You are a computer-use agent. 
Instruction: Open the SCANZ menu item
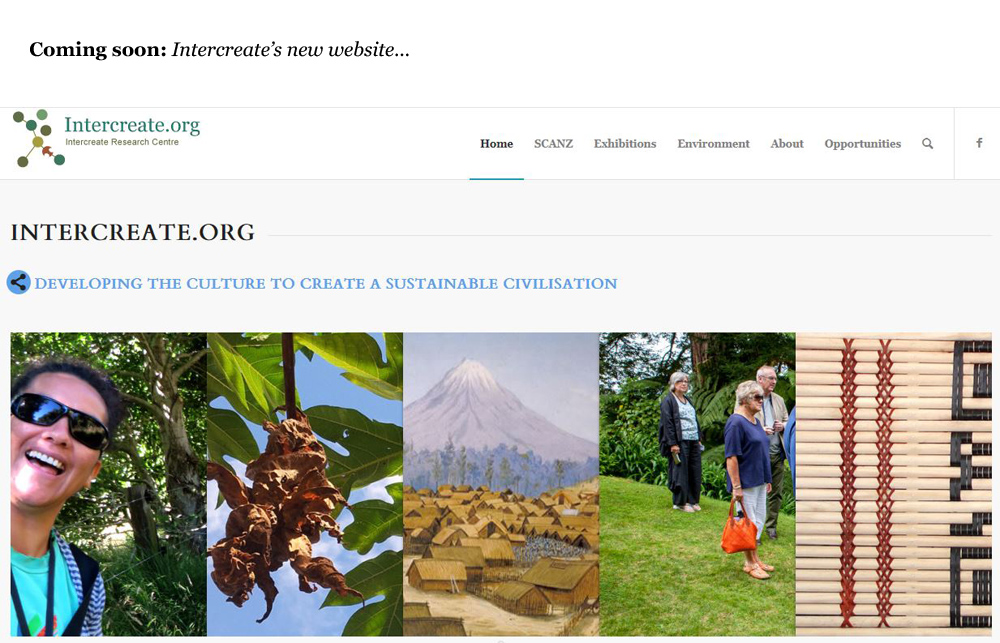tap(554, 144)
